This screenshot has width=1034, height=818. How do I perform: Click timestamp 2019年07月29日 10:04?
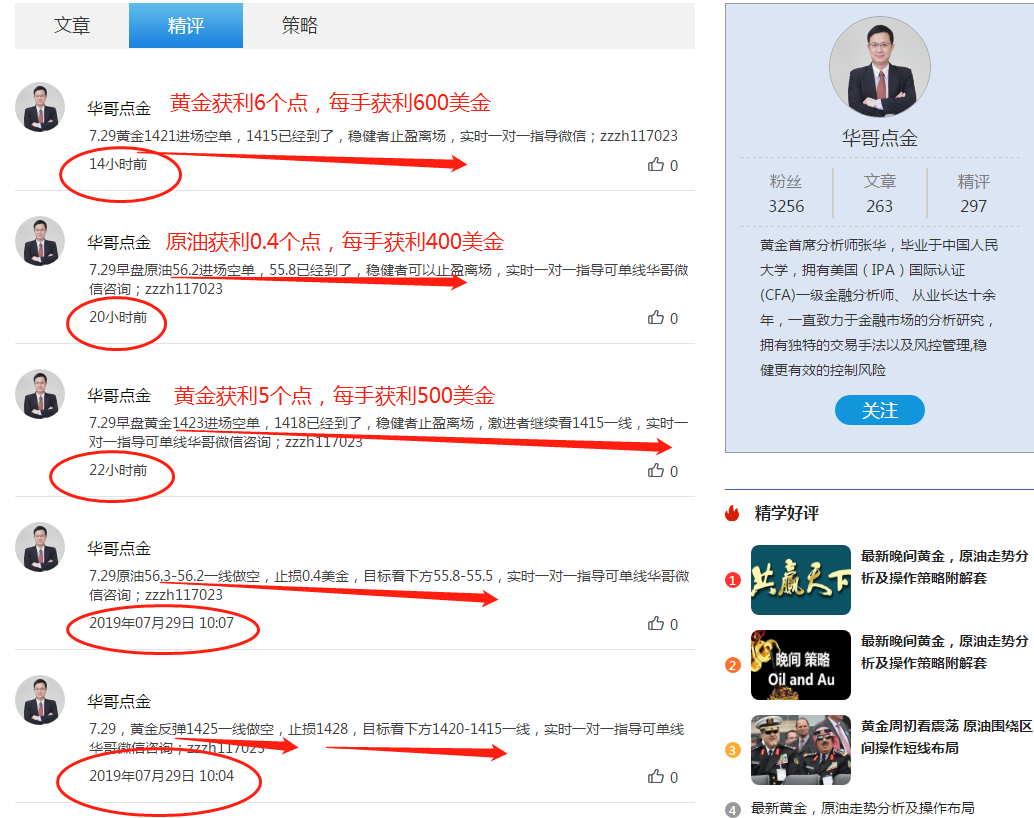pyautogui.click(x=162, y=776)
